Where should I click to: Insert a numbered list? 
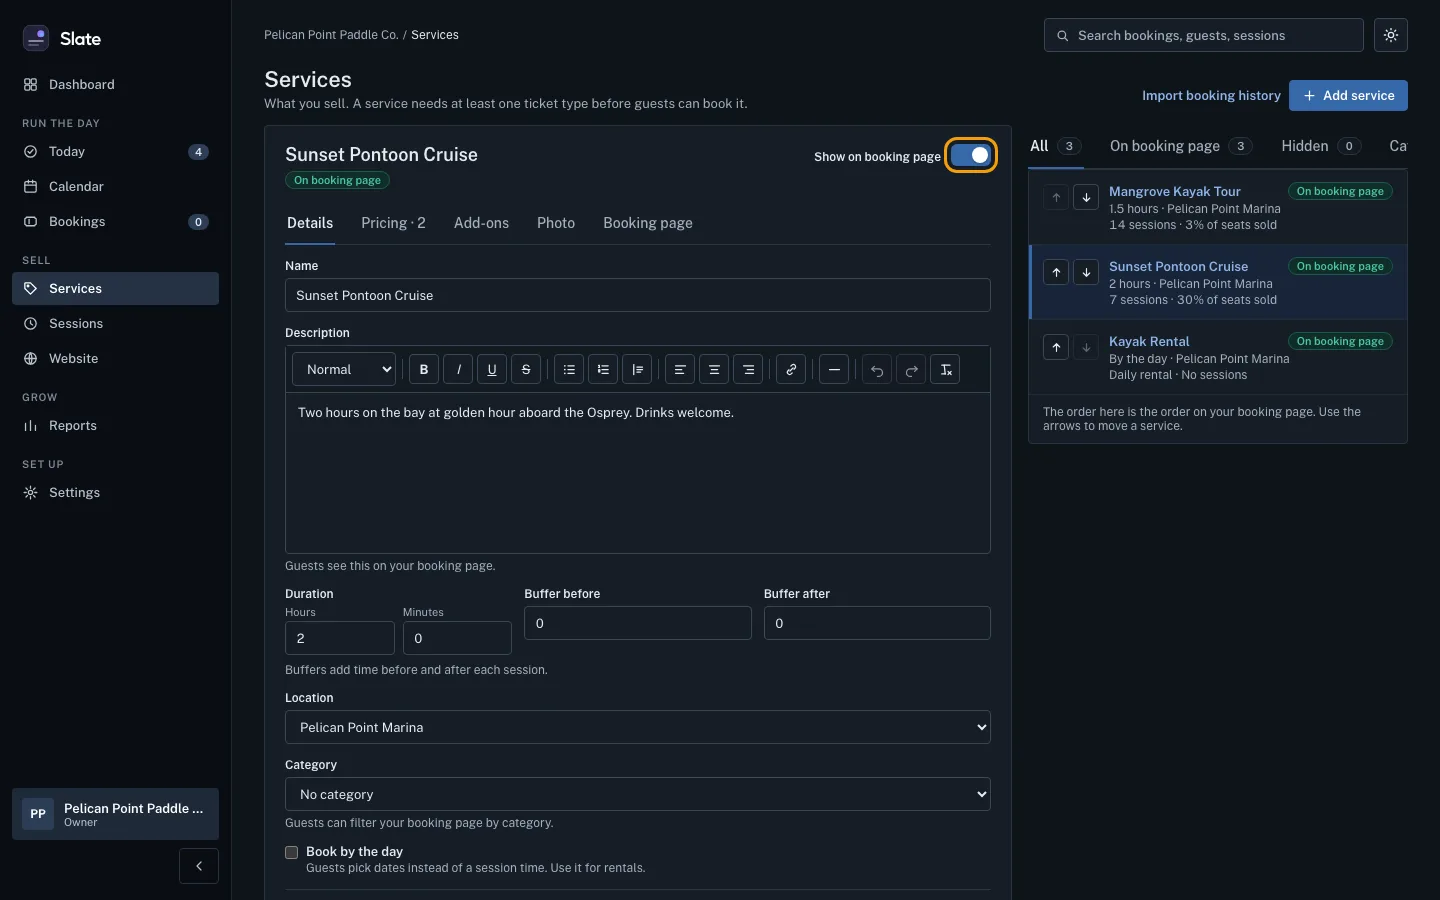point(603,370)
